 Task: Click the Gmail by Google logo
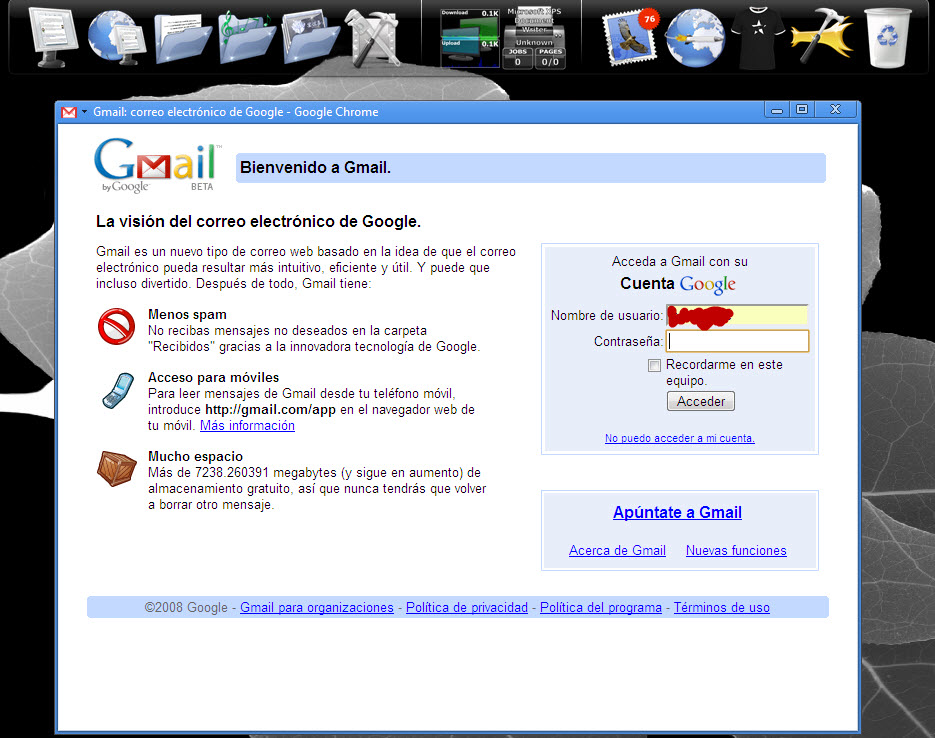point(157,165)
